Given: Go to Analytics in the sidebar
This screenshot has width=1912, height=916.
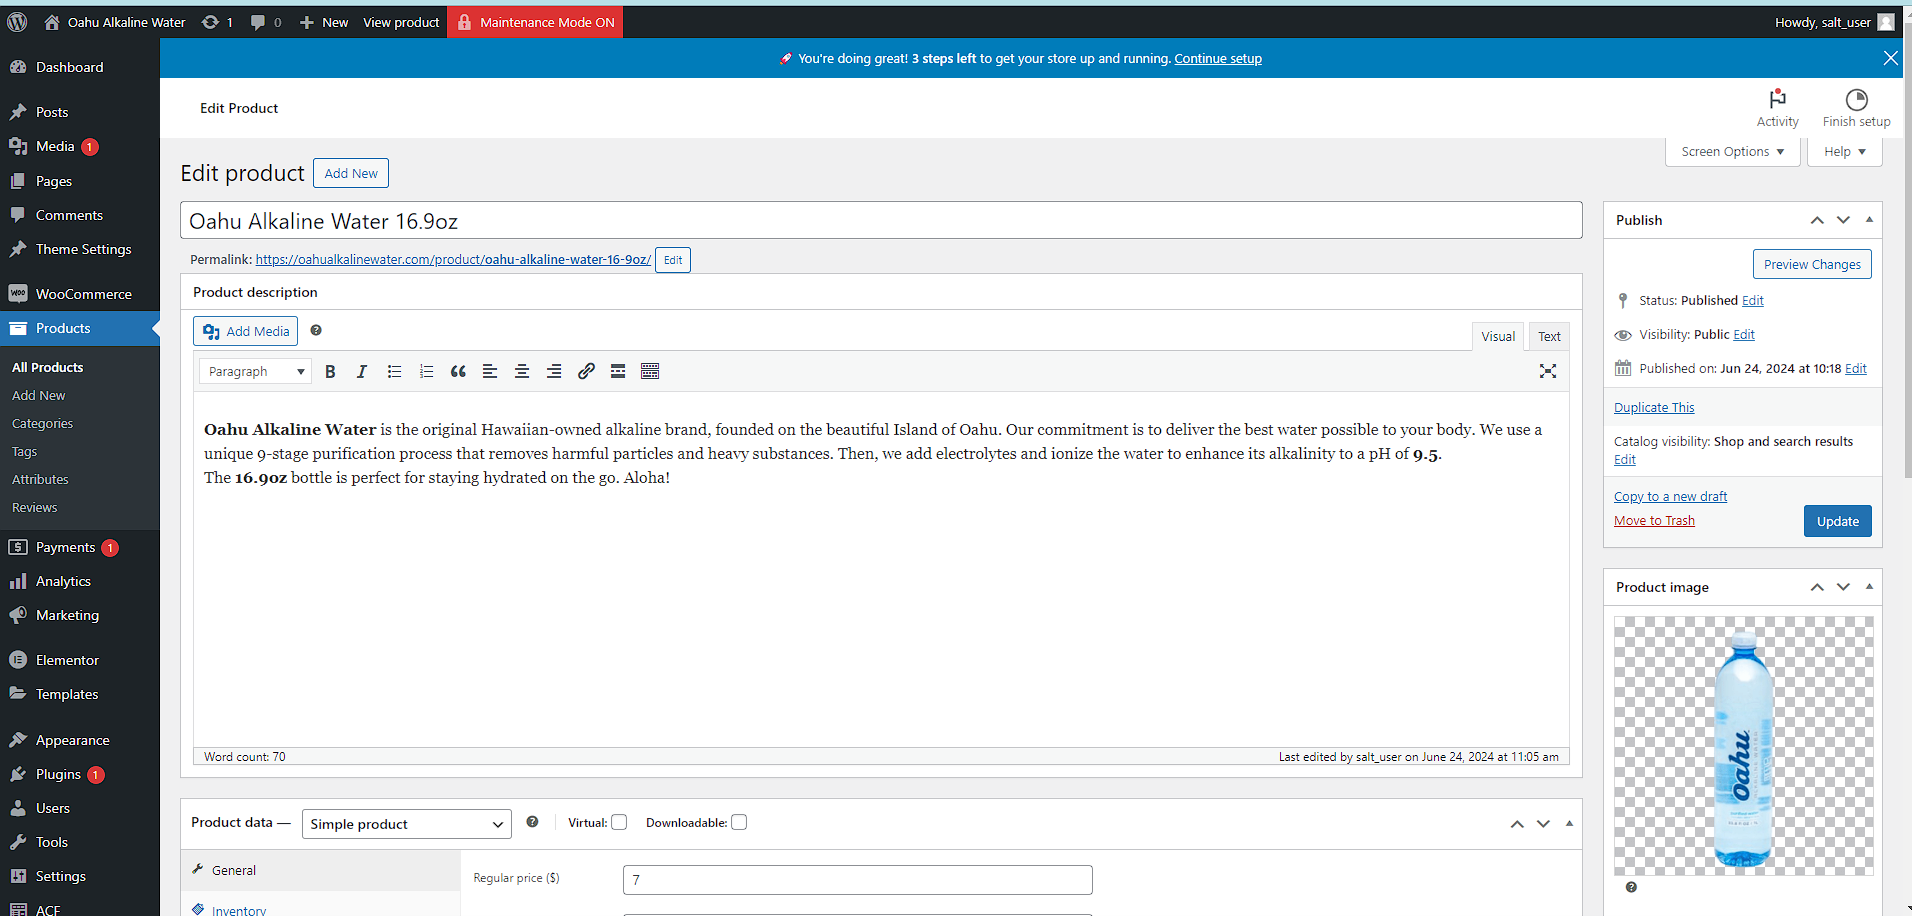Looking at the screenshot, I should (x=80, y=581).
